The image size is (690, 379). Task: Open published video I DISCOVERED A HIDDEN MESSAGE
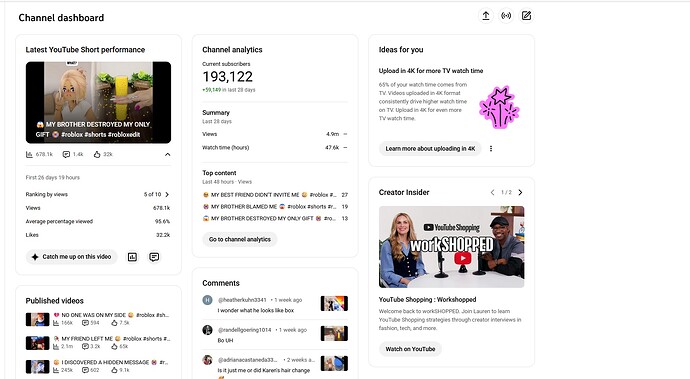tap(111, 362)
